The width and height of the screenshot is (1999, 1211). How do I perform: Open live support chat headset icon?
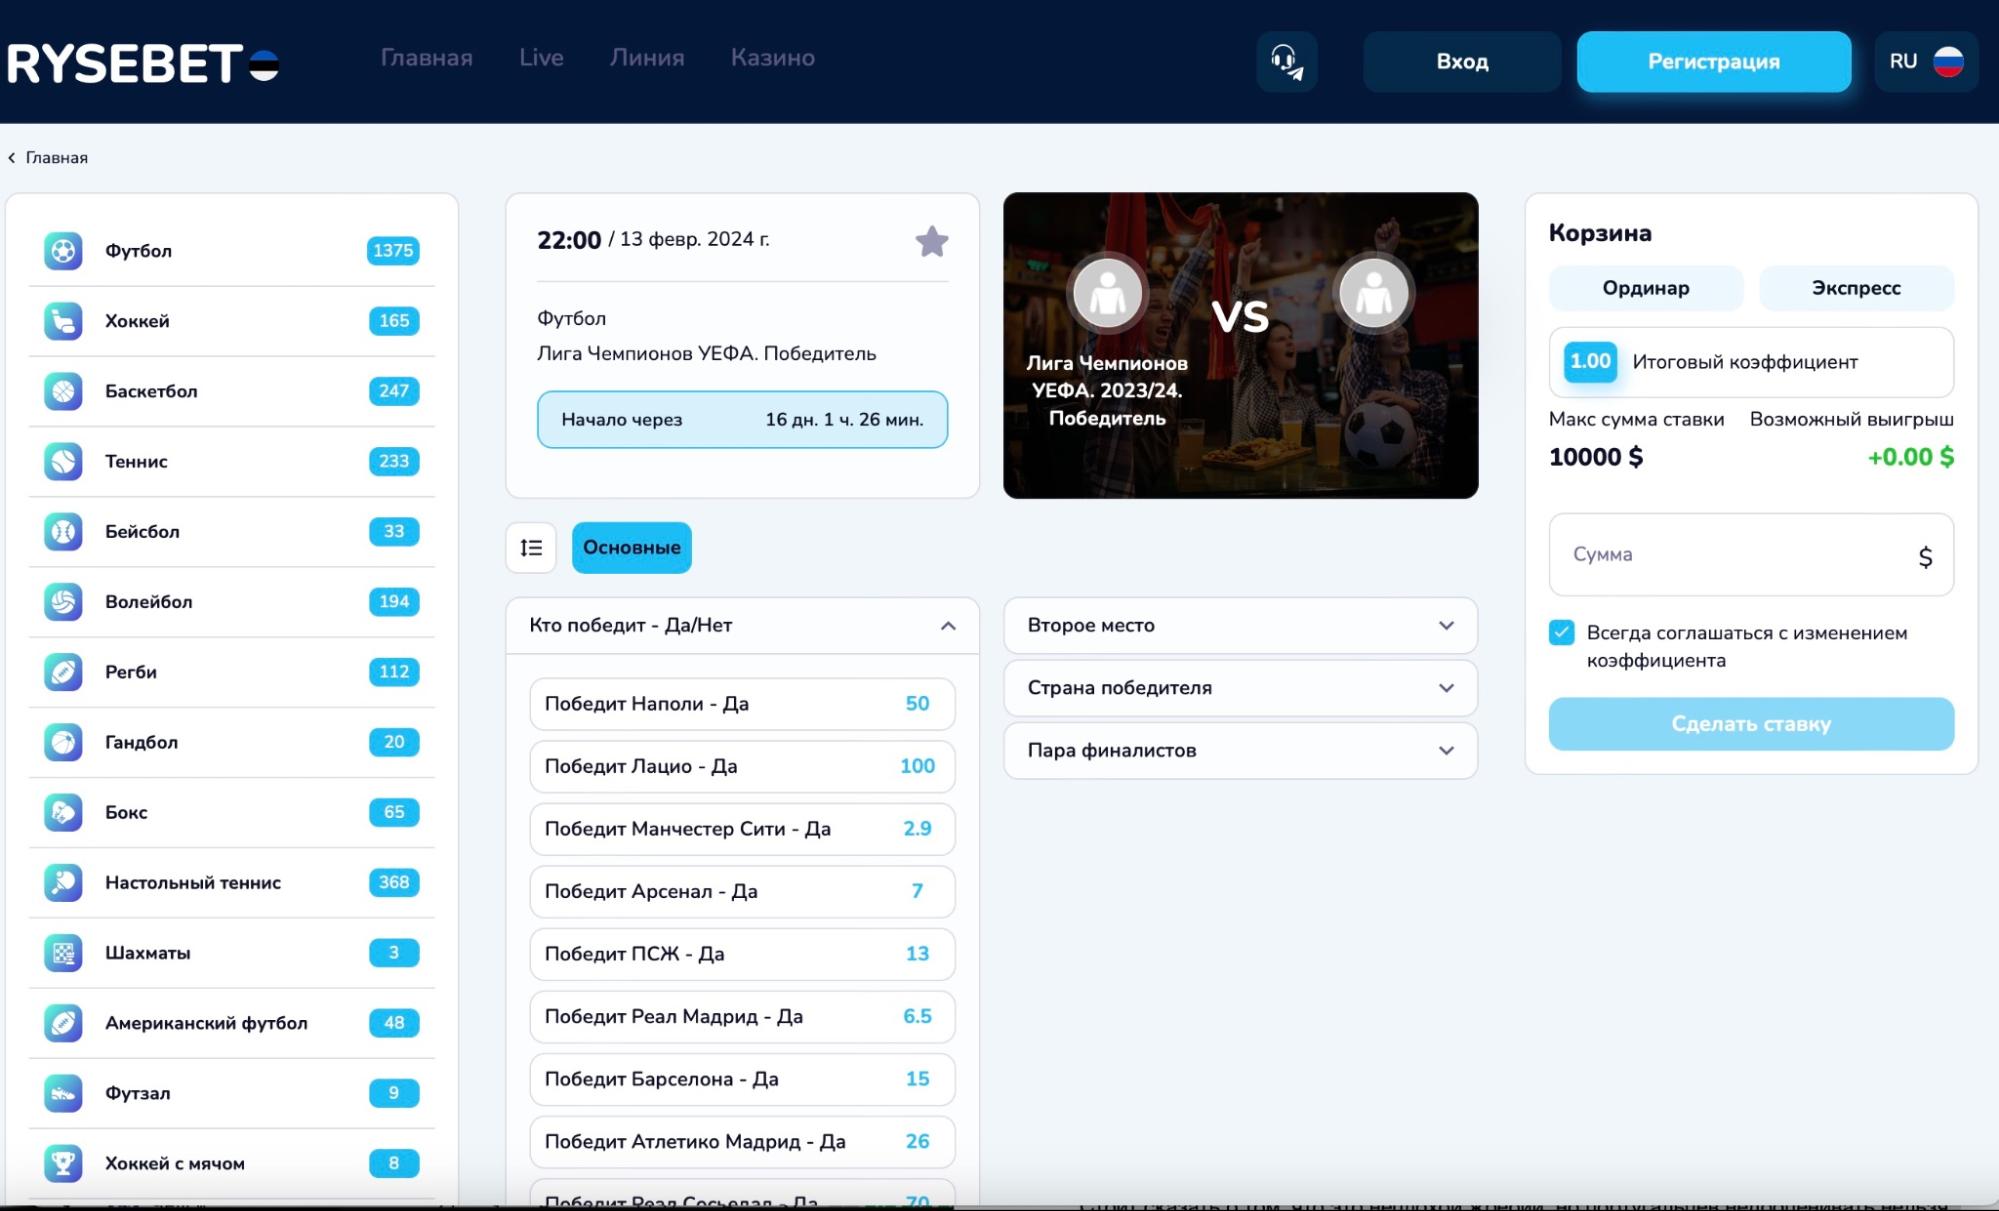pos(1287,61)
